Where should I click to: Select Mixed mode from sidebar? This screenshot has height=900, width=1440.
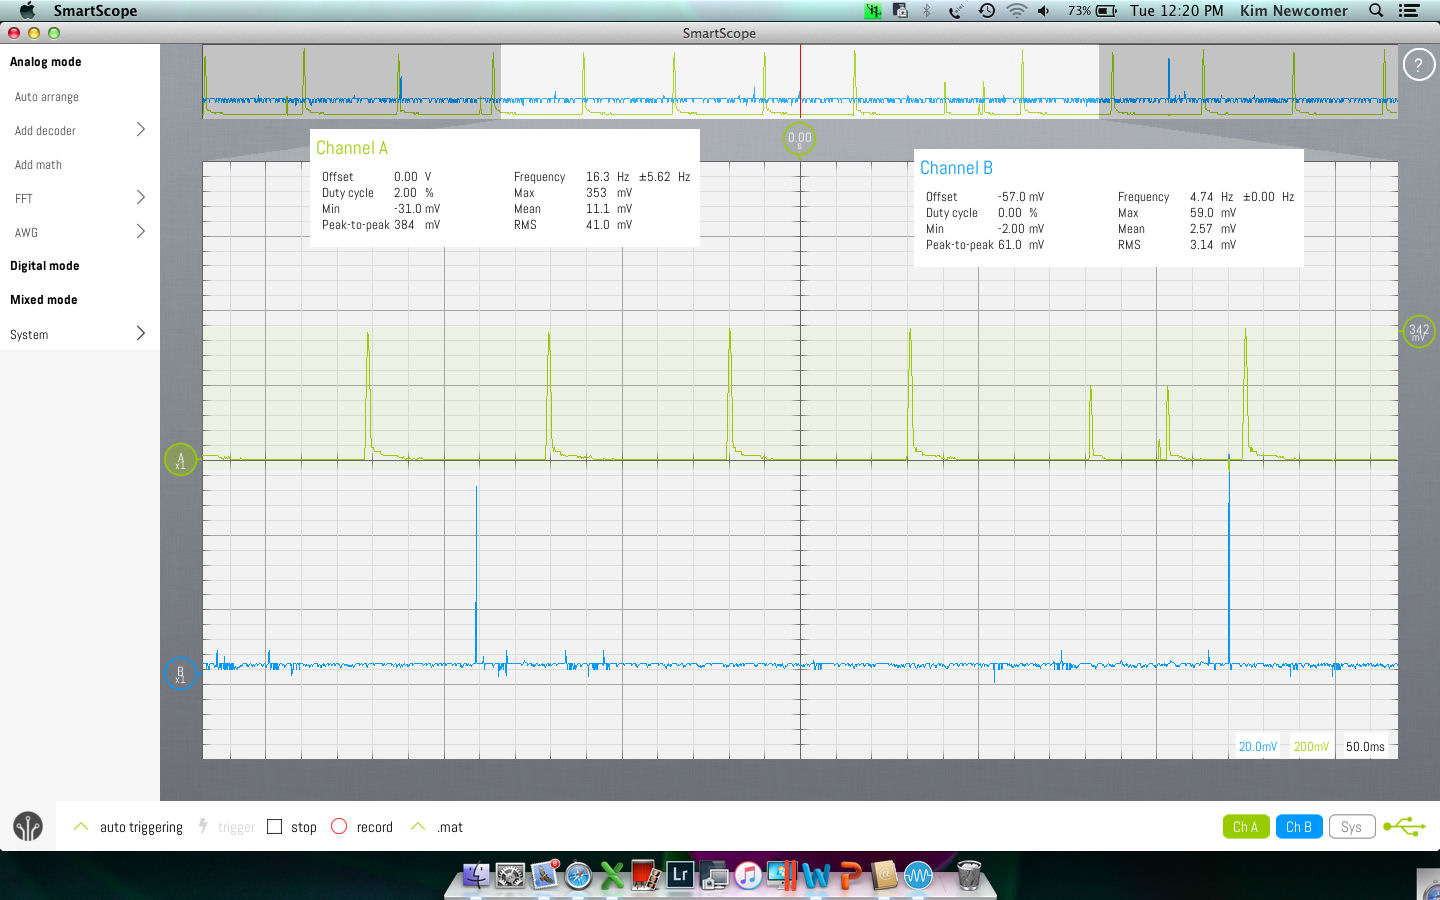point(42,299)
